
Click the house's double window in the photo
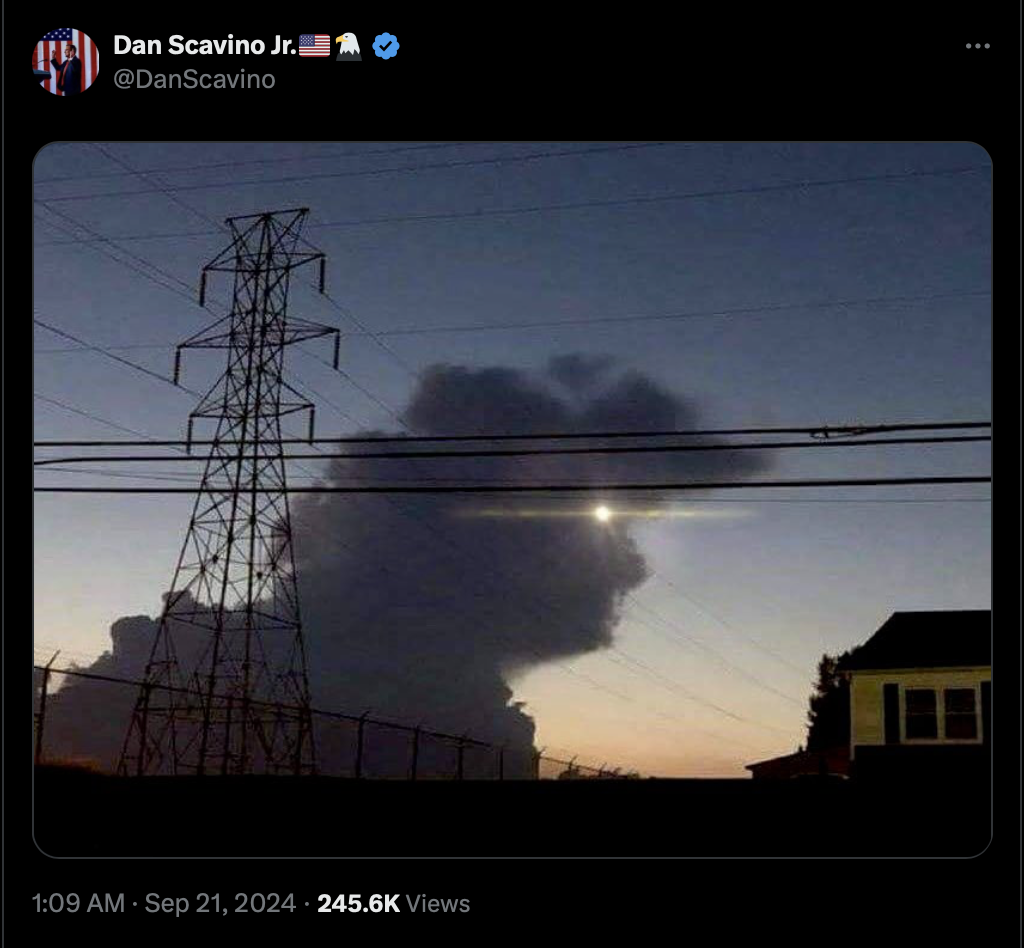(x=940, y=714)
